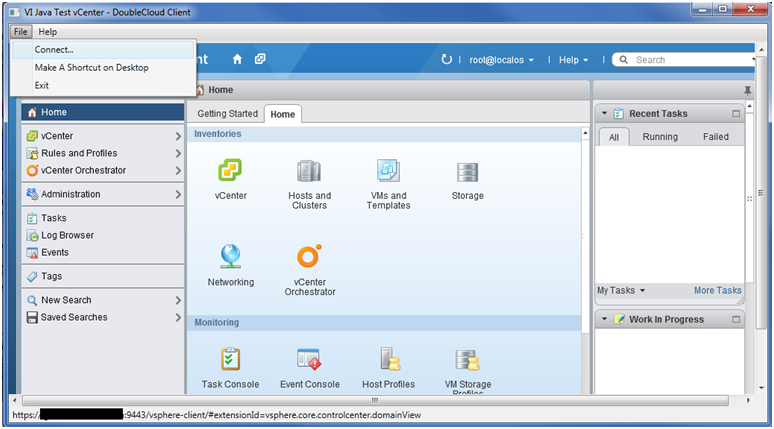
Task: Switch to the Home tab
Action: (x=282, y=114)
